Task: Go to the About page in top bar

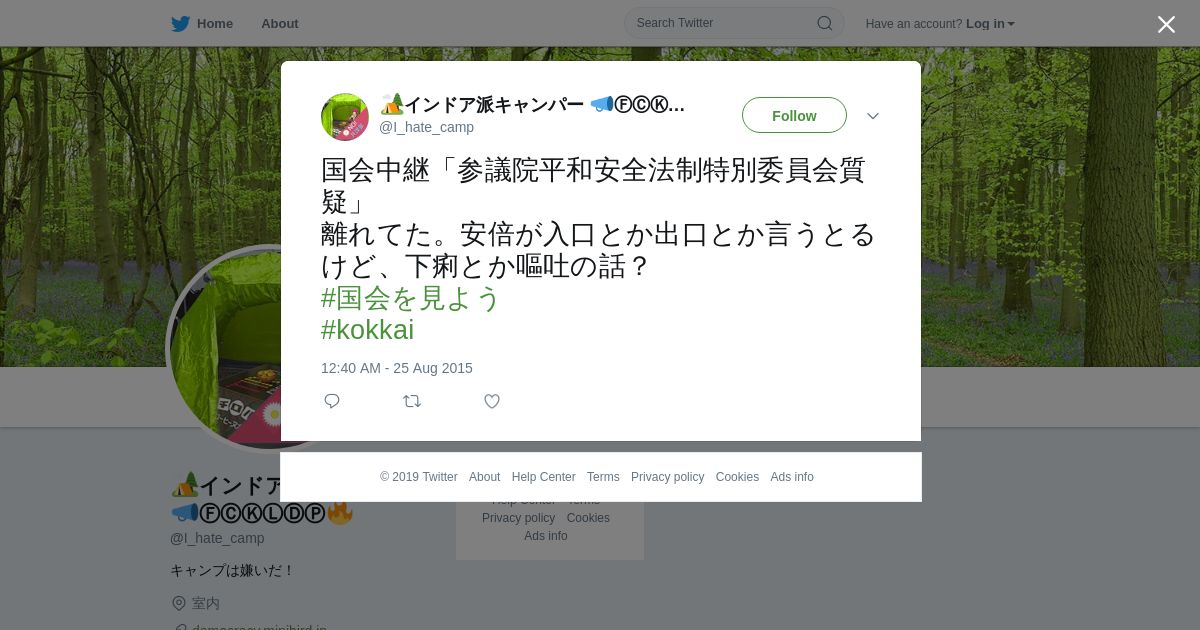Action: [x=280, y=24]
